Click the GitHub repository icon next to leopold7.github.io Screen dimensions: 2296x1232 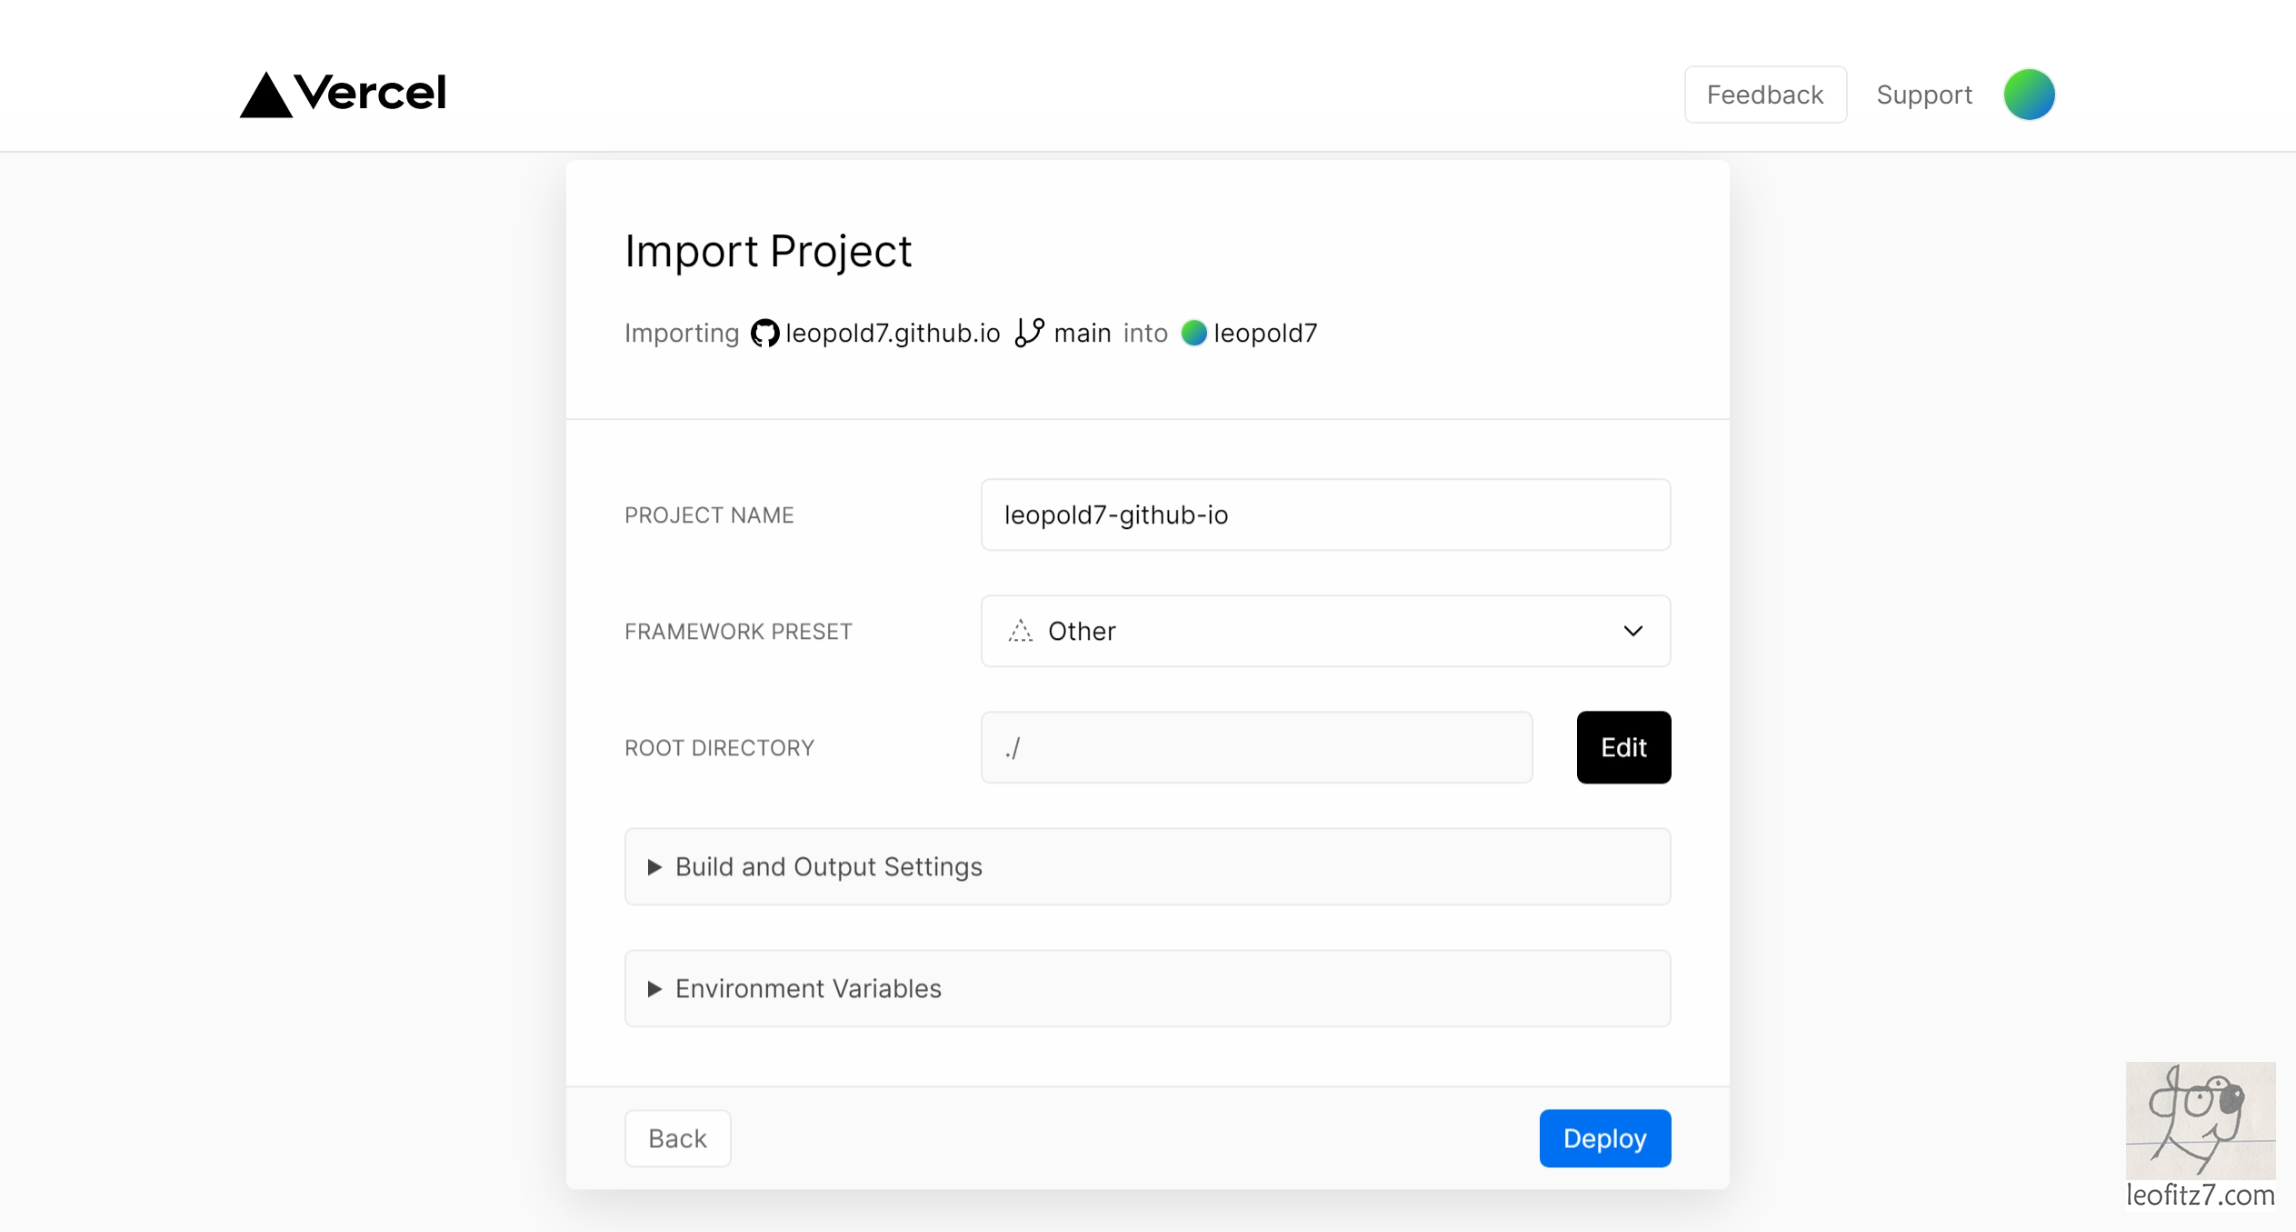764,333
